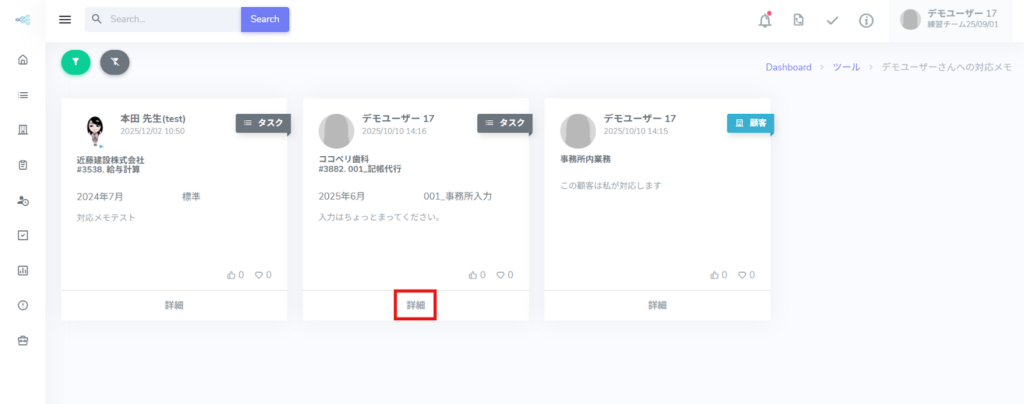Toggle the hamburger menu
Screen dimensions: 1024x404
(65, 19)
